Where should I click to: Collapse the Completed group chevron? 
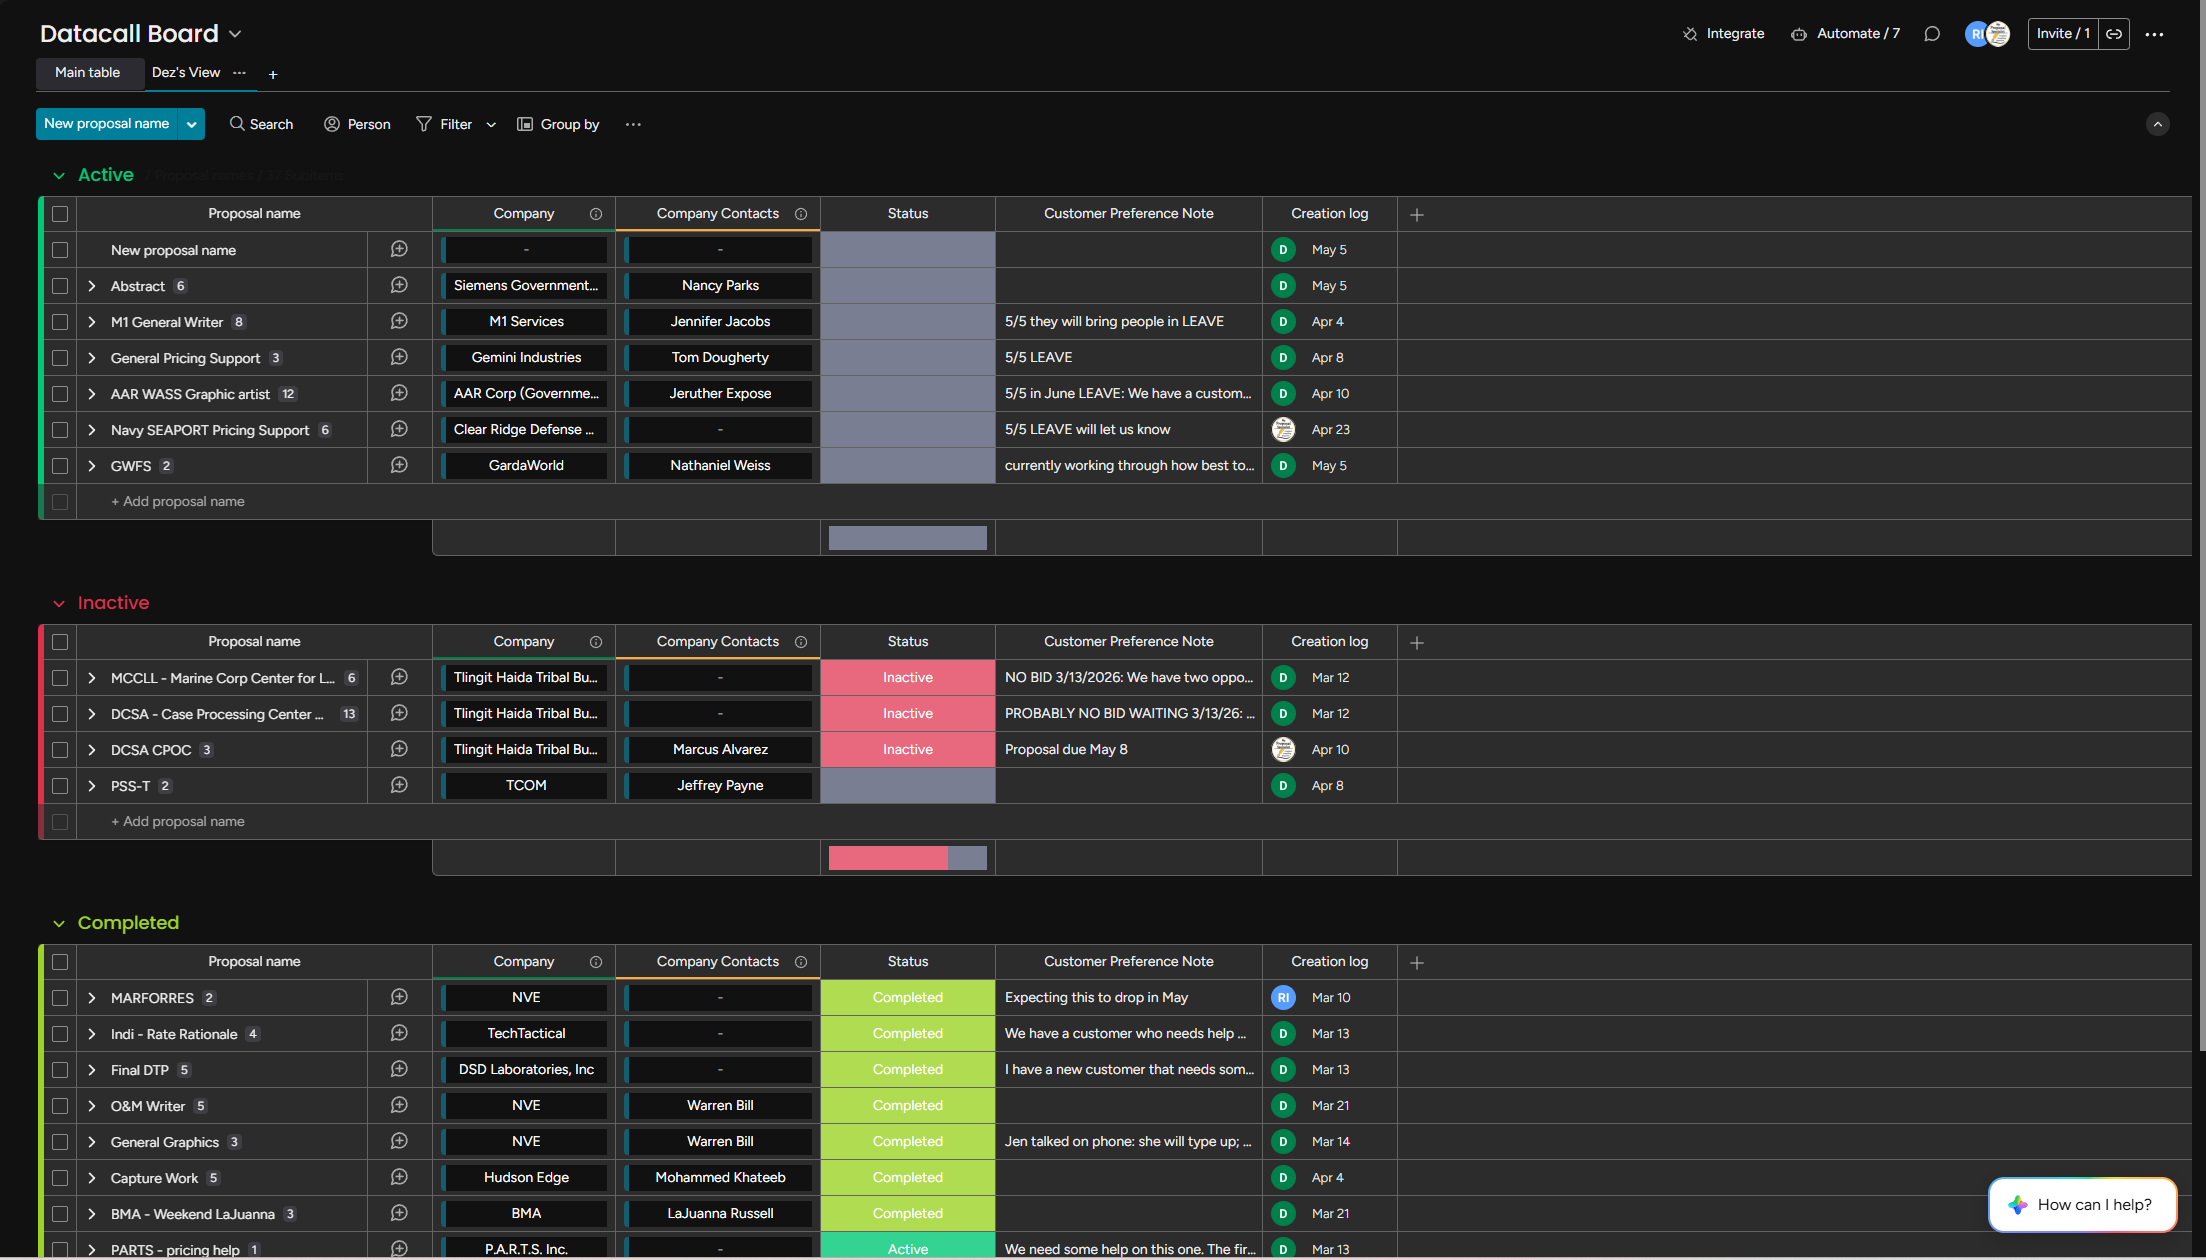[59, 924]
